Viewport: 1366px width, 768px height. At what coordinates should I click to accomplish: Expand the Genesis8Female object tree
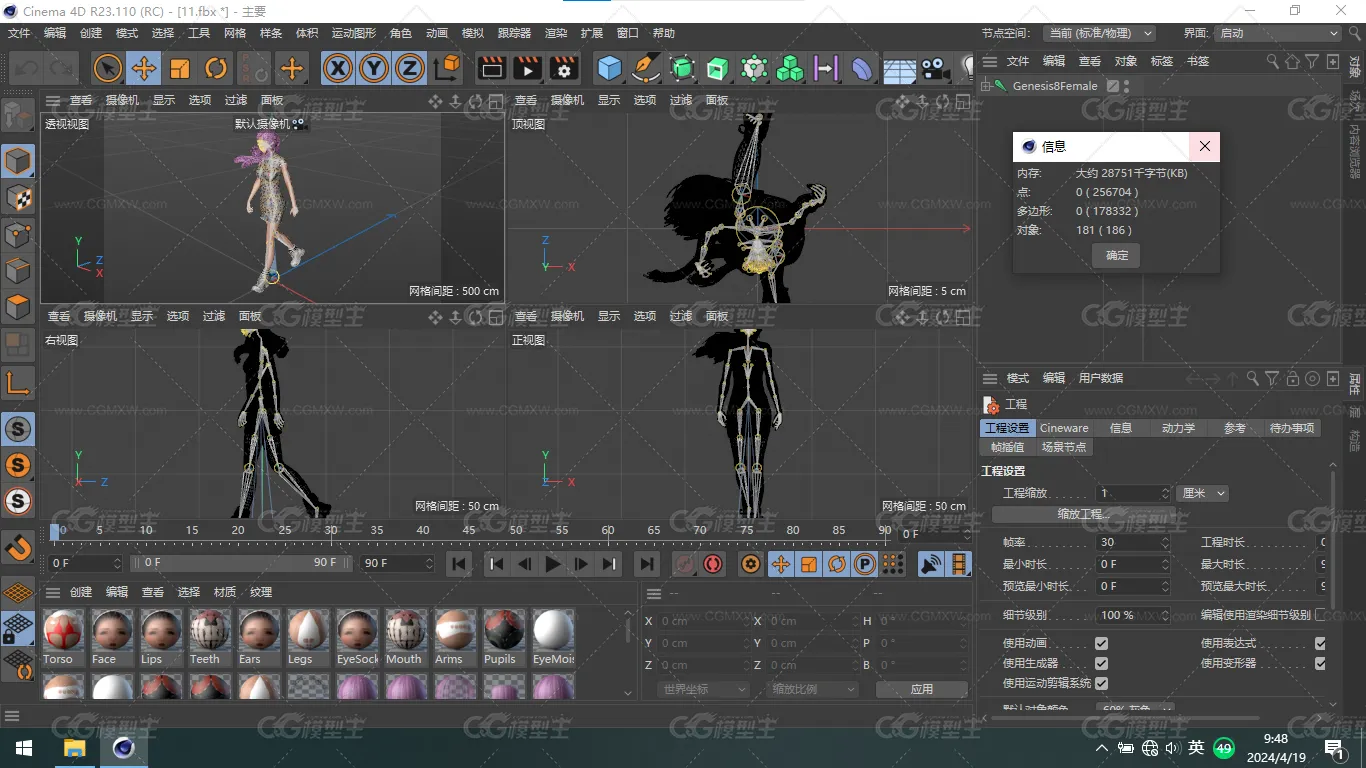tap(986, 86)
